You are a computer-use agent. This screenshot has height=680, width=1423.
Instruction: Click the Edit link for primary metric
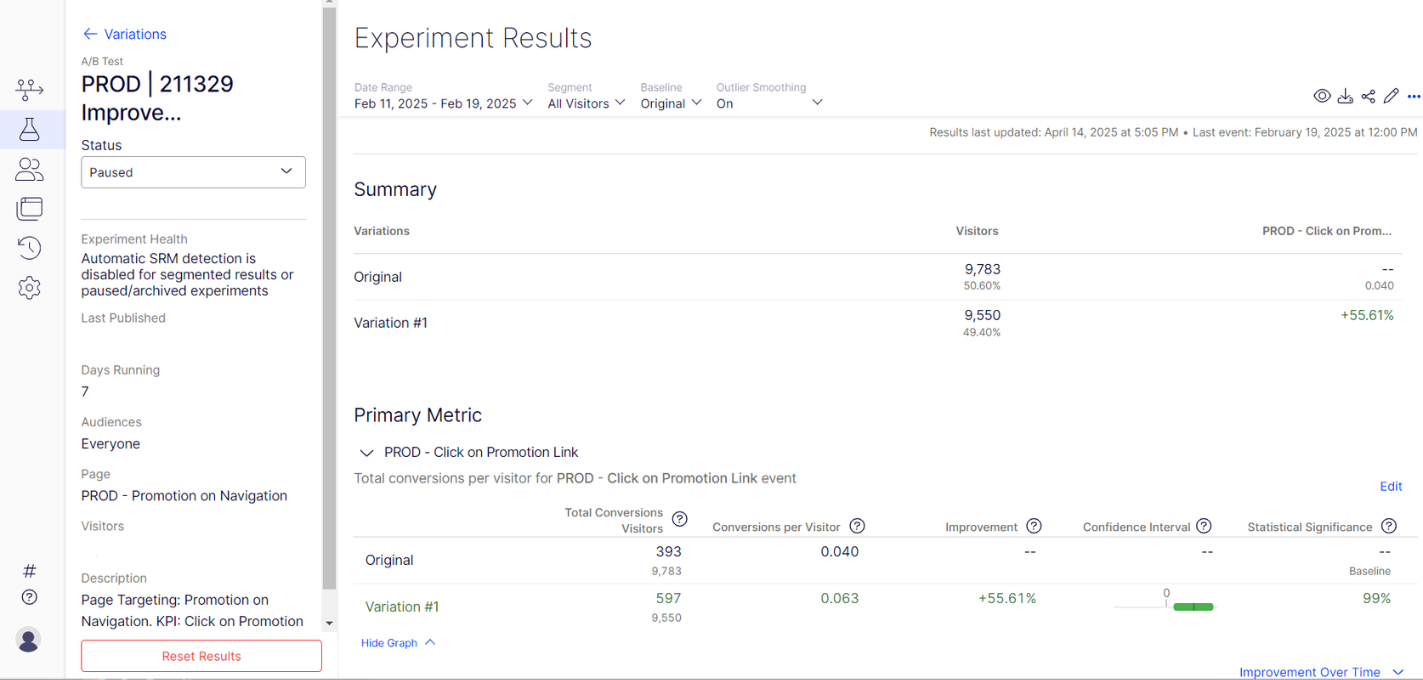[x=1391, y=486]
